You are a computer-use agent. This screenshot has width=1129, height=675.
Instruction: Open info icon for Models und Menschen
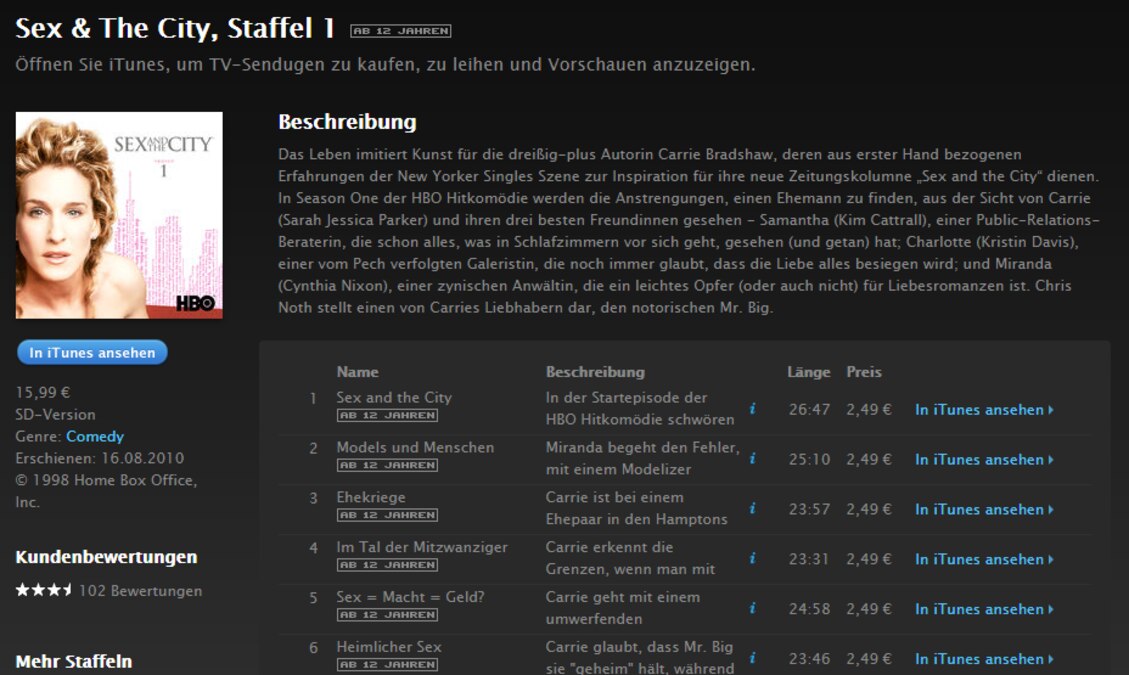(752, 459)
